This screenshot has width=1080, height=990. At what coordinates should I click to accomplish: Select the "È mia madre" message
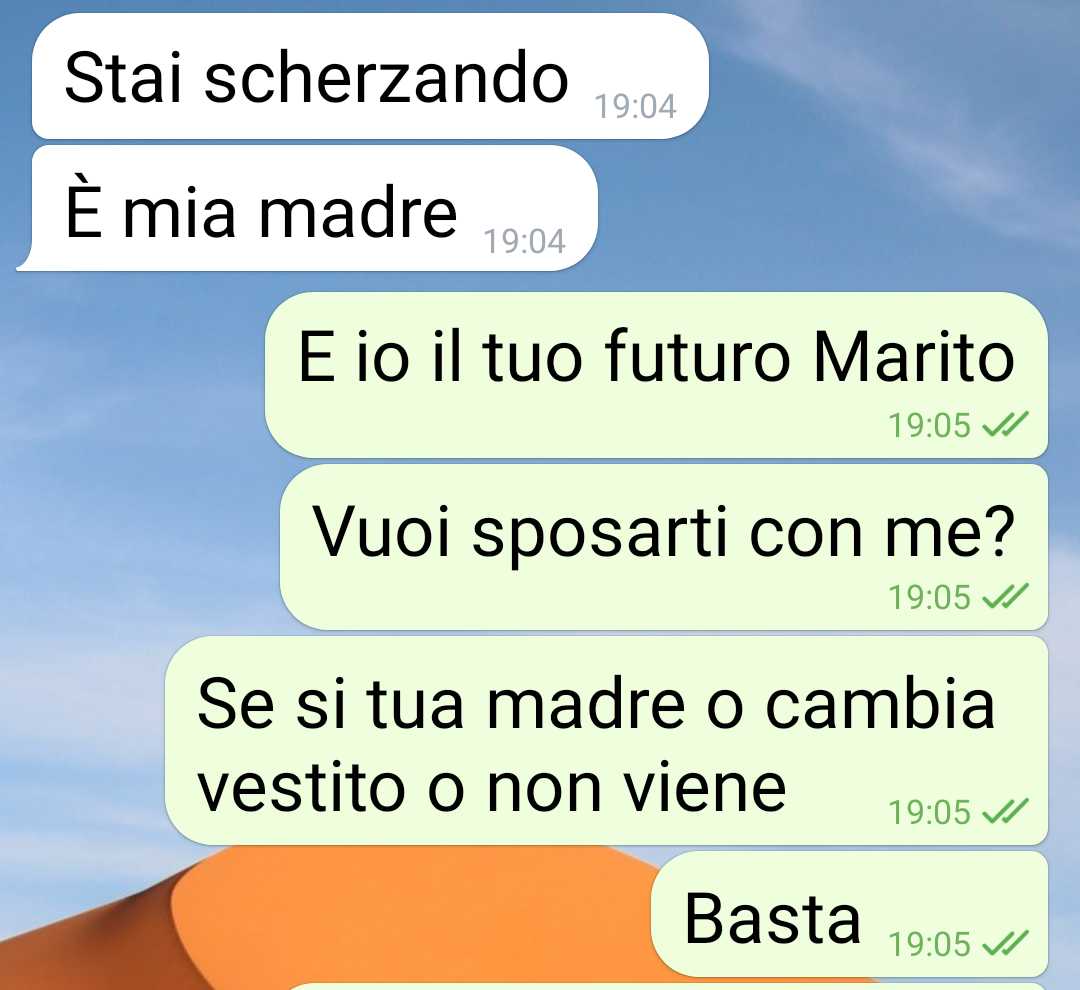[x=307, y=208]
